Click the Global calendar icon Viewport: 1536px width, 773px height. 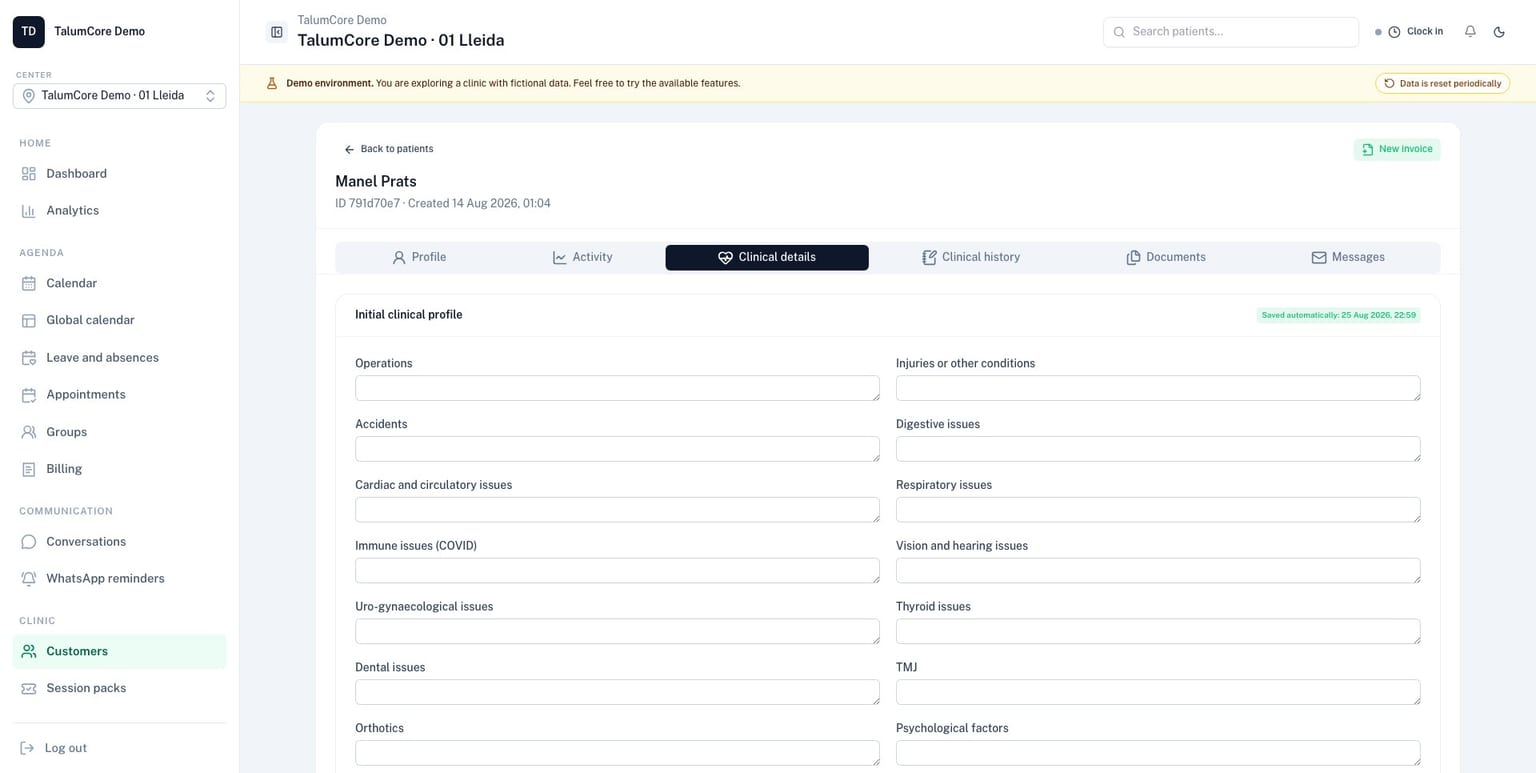[29, 321]
